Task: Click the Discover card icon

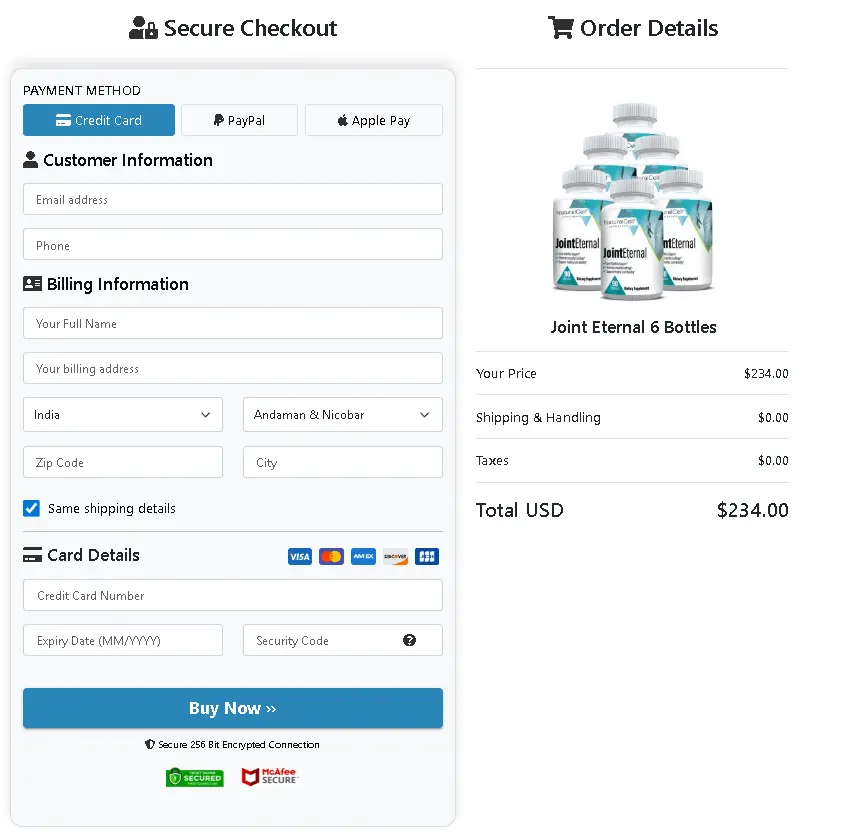Action: pyautogui.click(x=395, y=557)
